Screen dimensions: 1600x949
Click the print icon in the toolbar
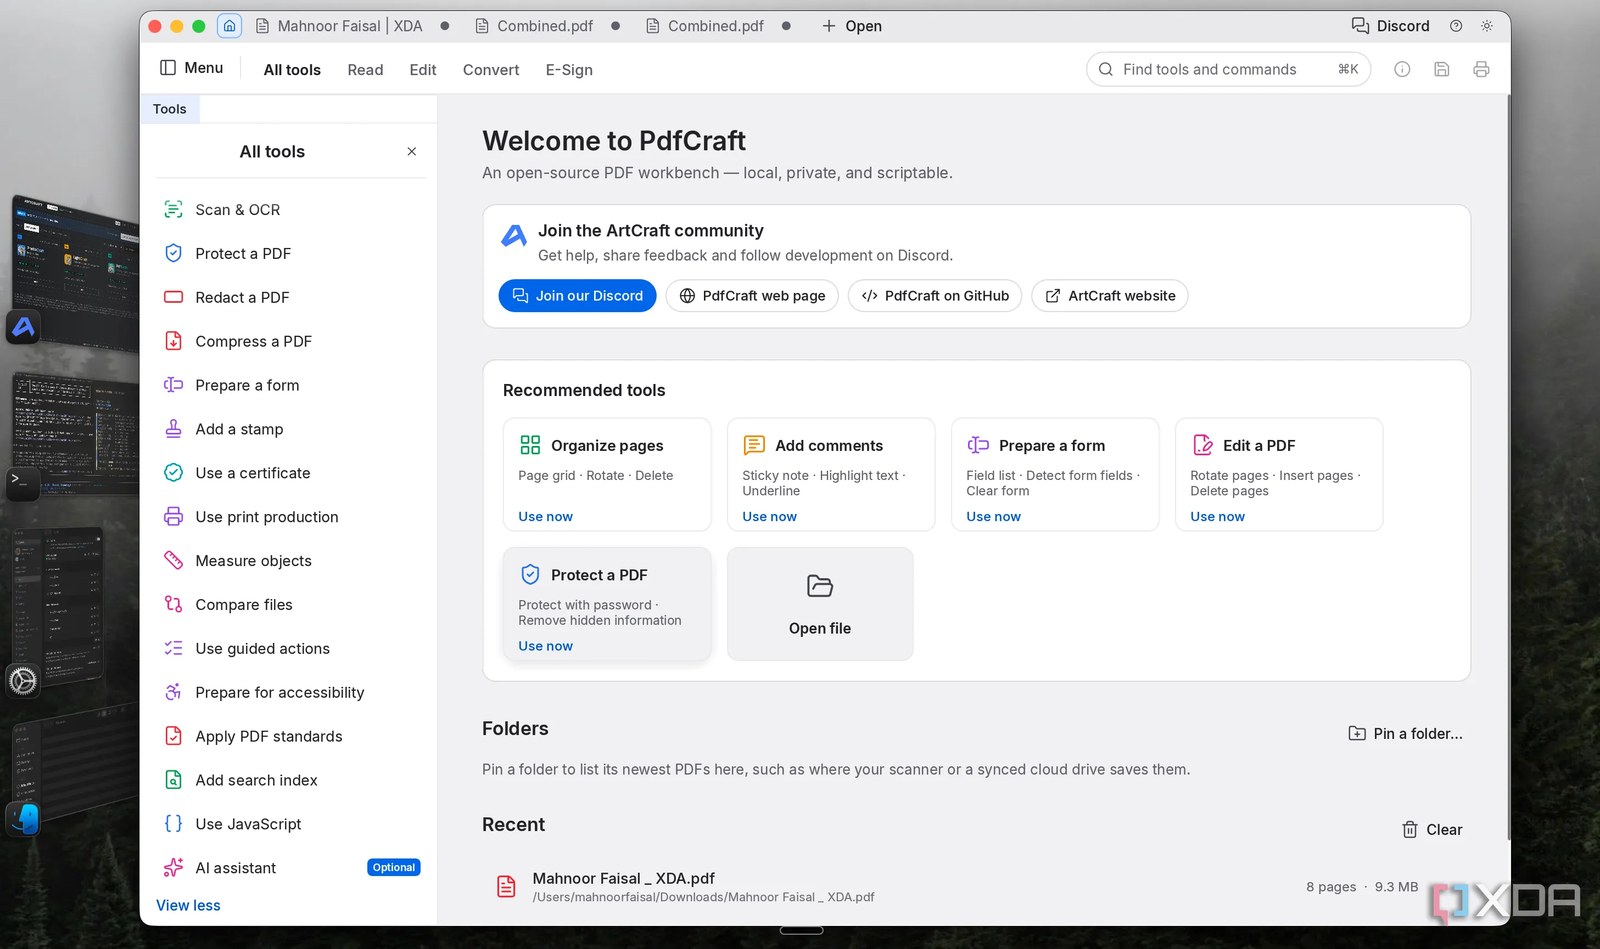1481,69
